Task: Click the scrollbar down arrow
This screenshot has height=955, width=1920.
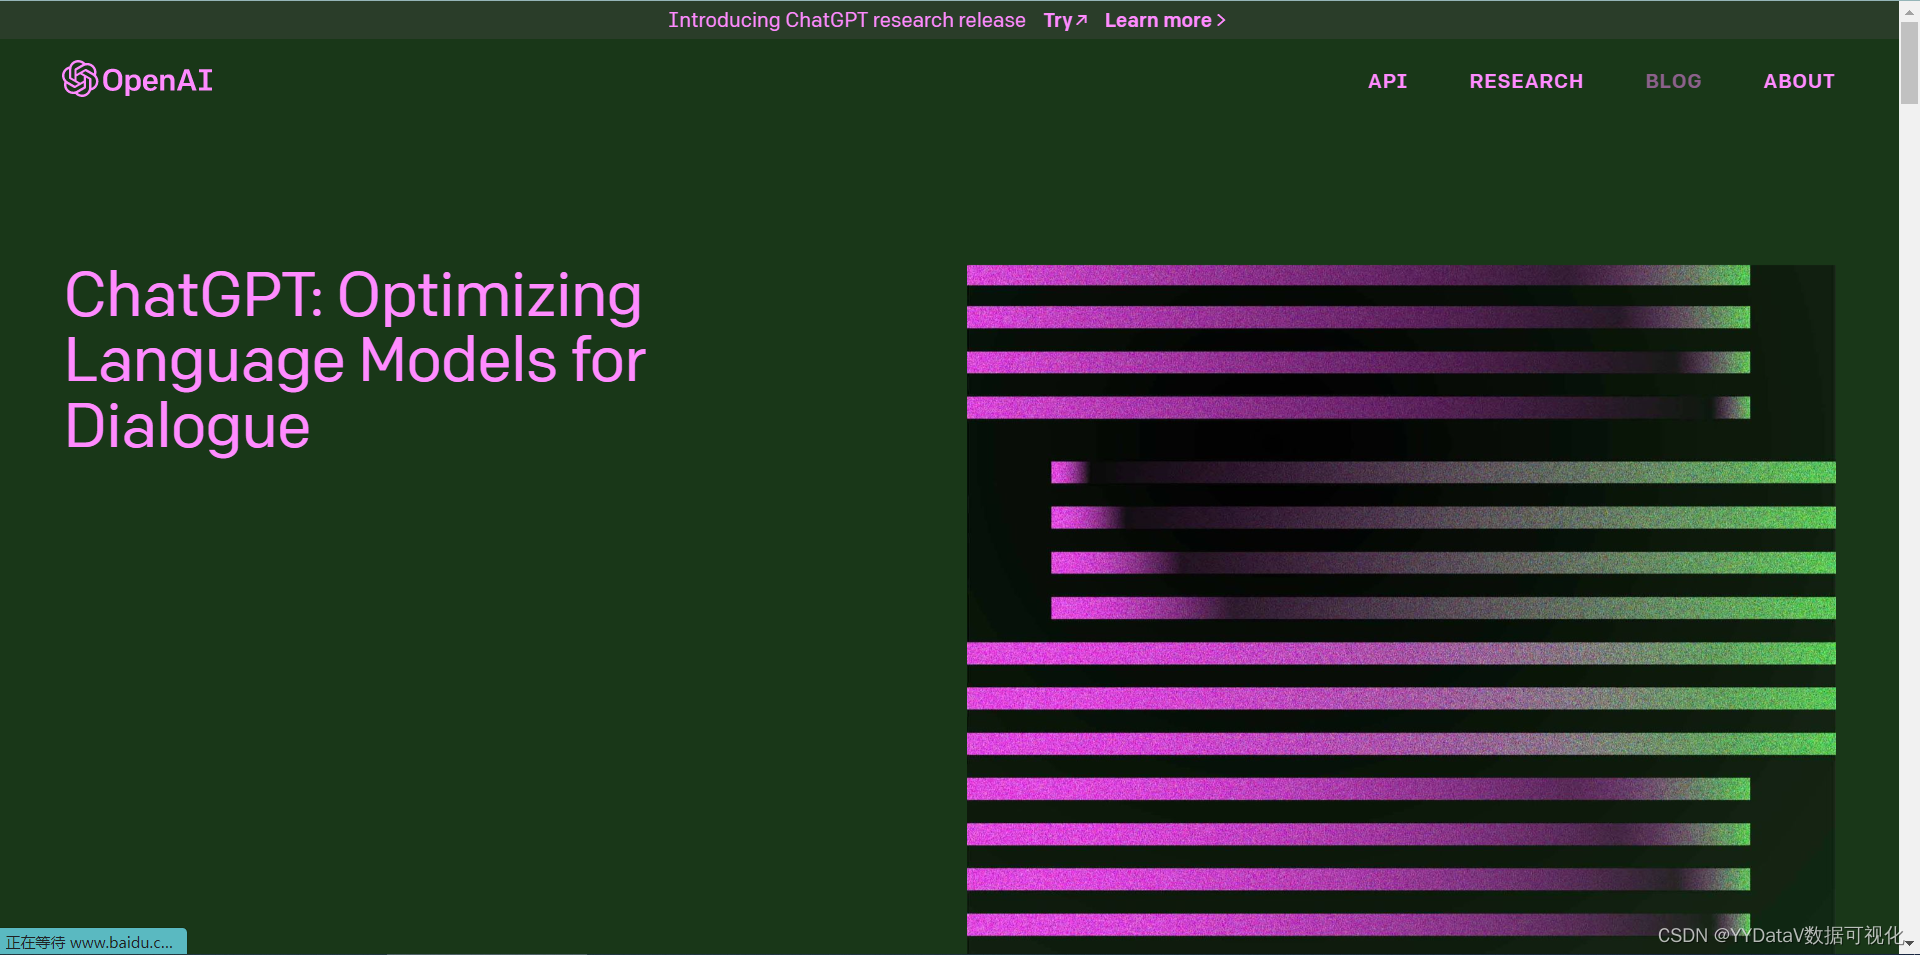Action: click(1909, 943)
